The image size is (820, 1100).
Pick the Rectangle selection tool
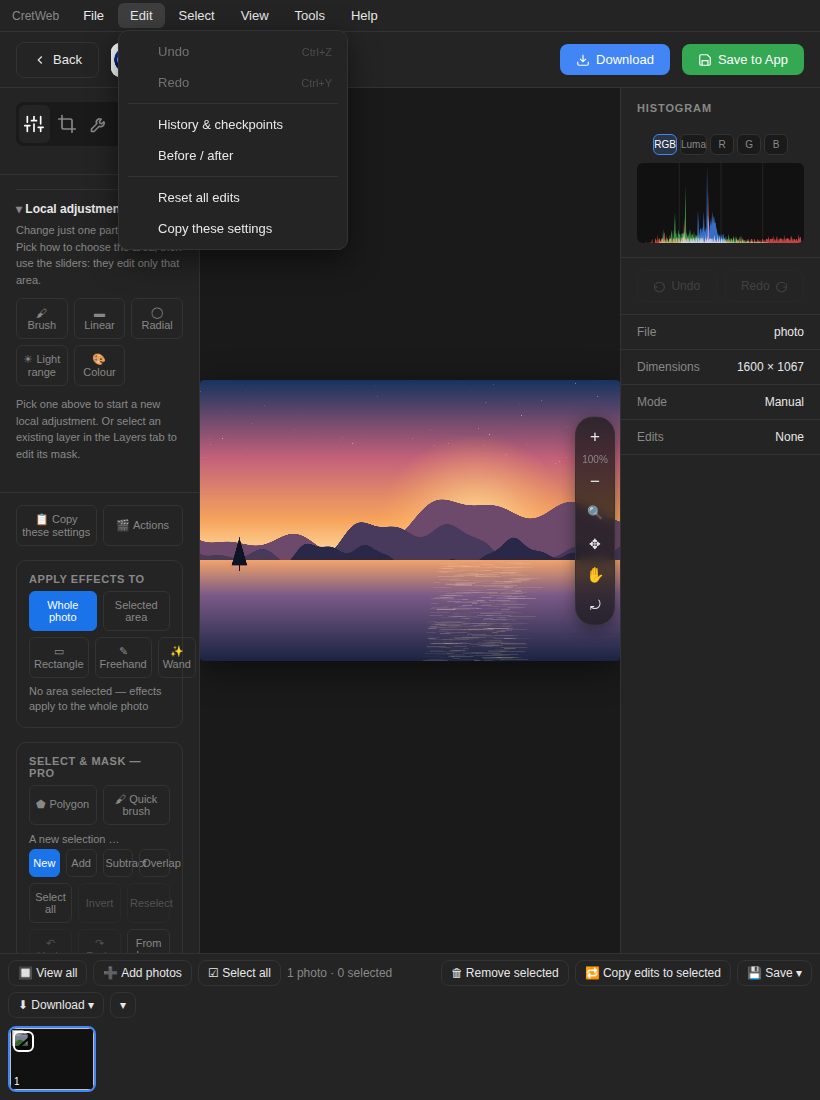pyautogui.click(x=59, y=657)
